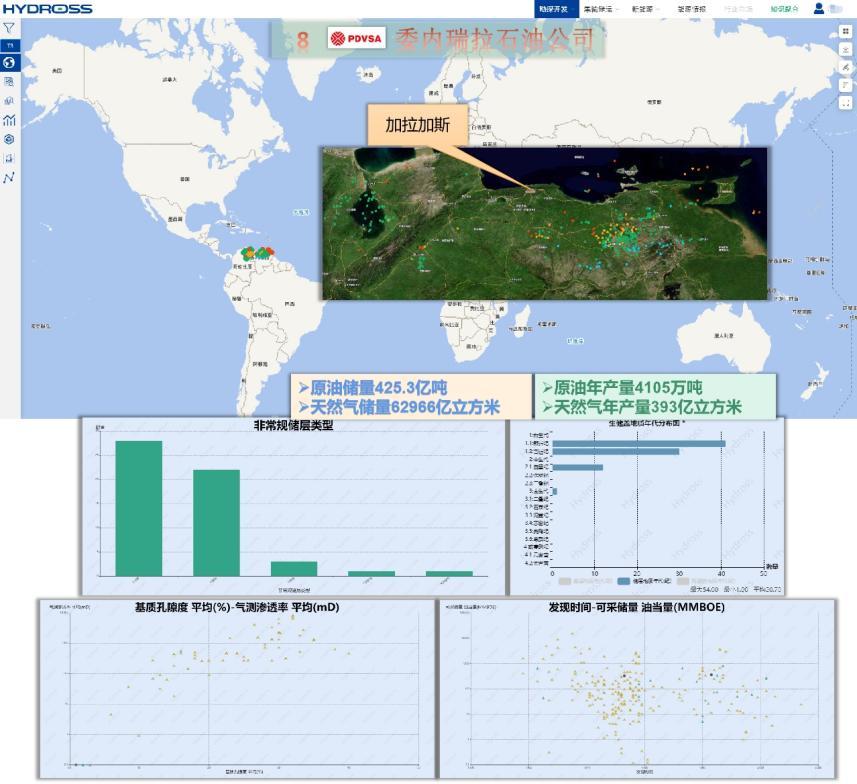Viewport: 857px width, 784px height.
Task: Open the globe map view from the sidebar
Action: click(x=8, y=63)
